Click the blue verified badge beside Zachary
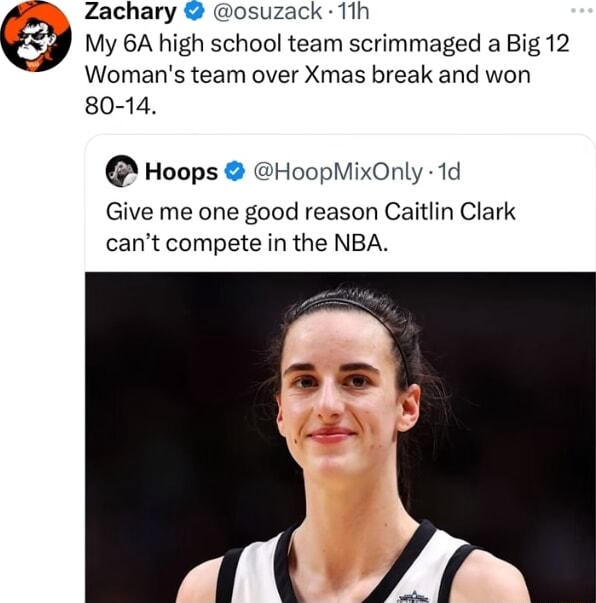This screenshot has width=596, height=603. (194, 12)
